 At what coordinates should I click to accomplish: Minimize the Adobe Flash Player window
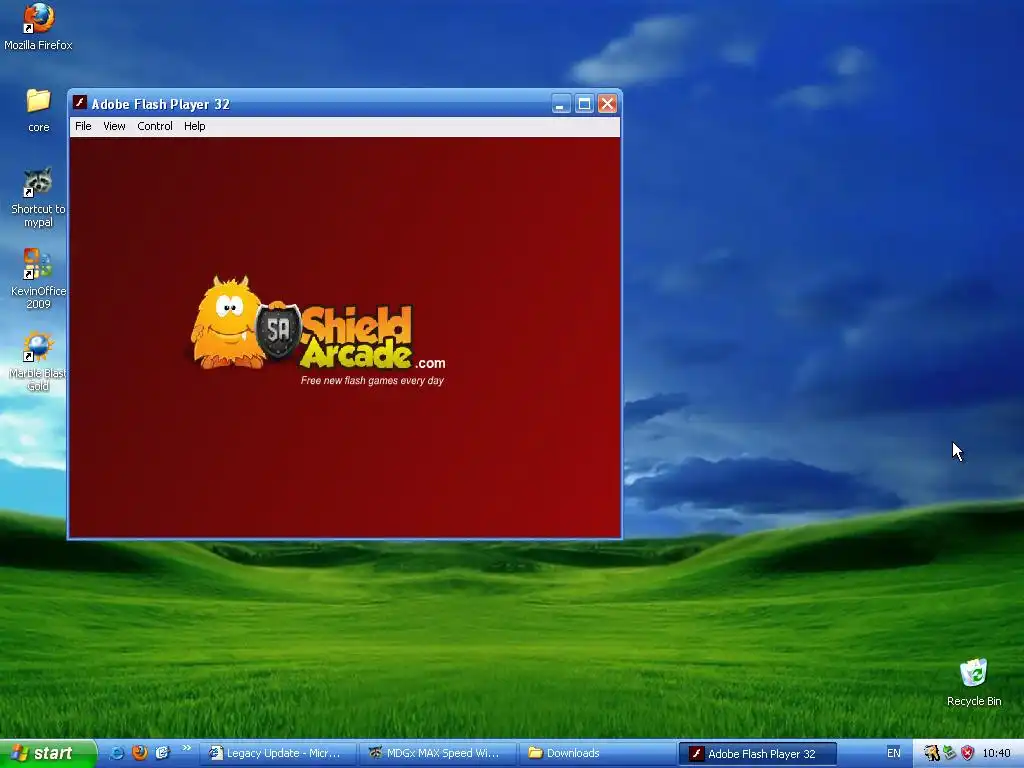coord(561,104)
